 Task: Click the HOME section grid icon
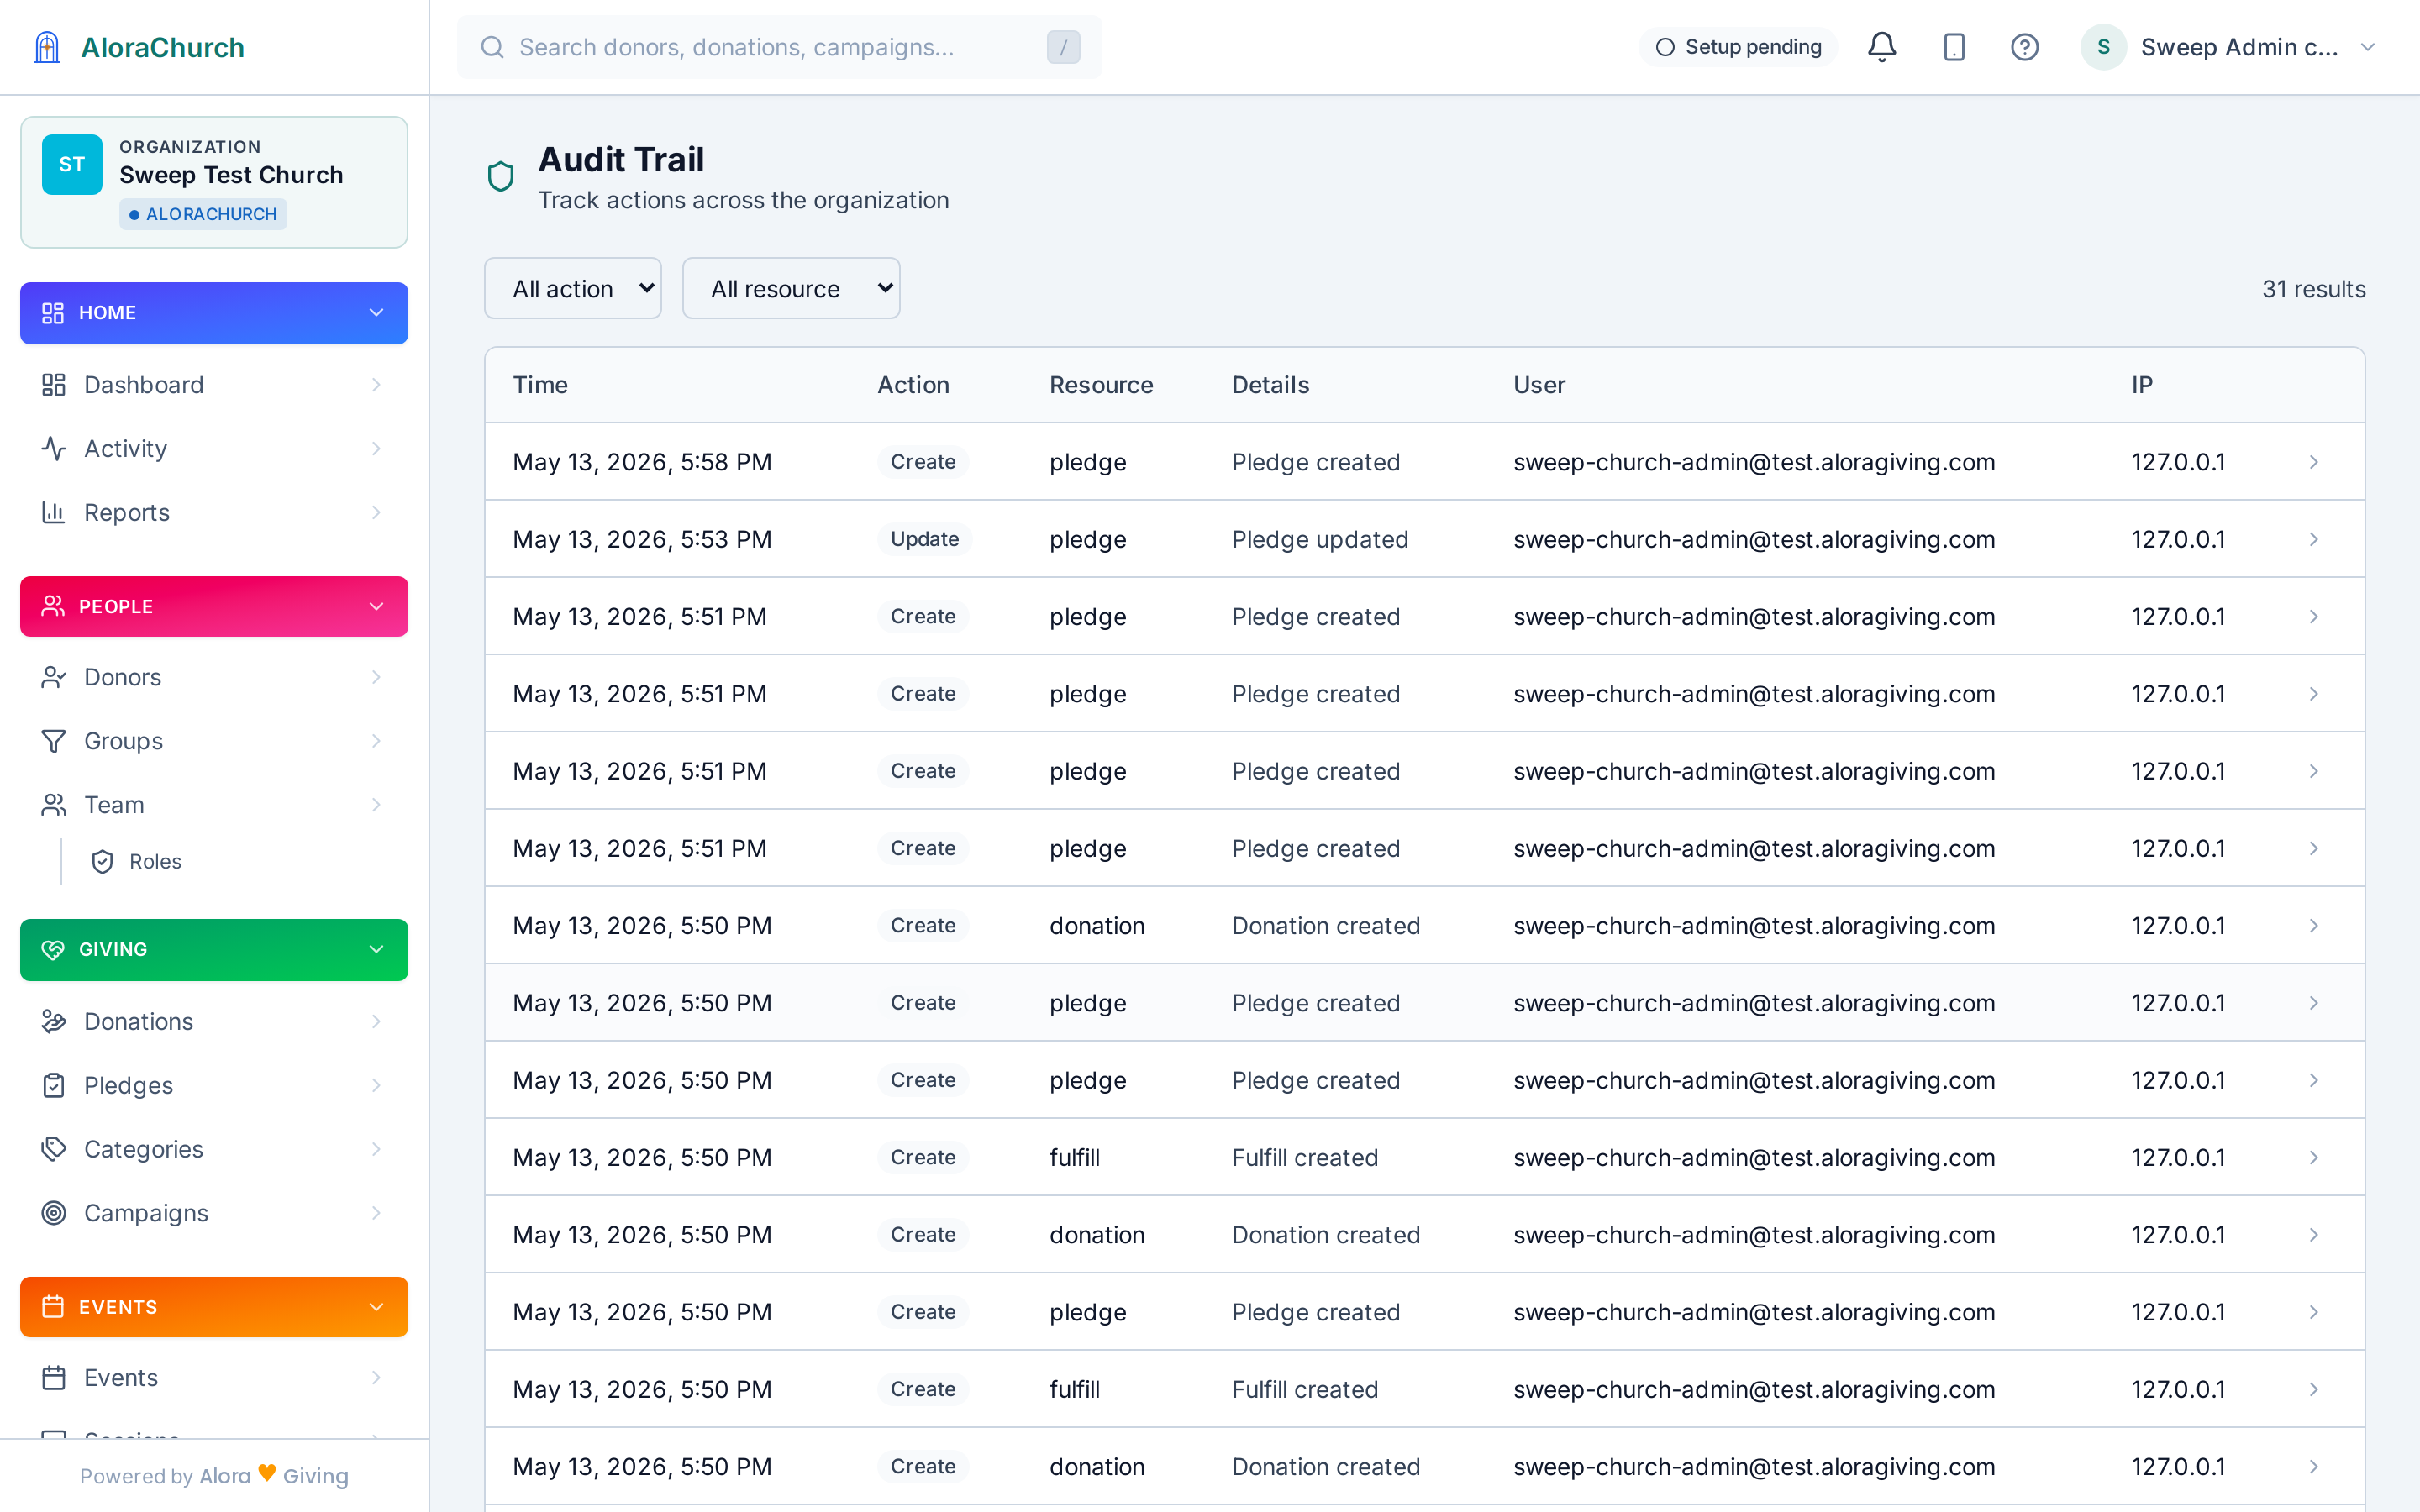tap(52, 313)
